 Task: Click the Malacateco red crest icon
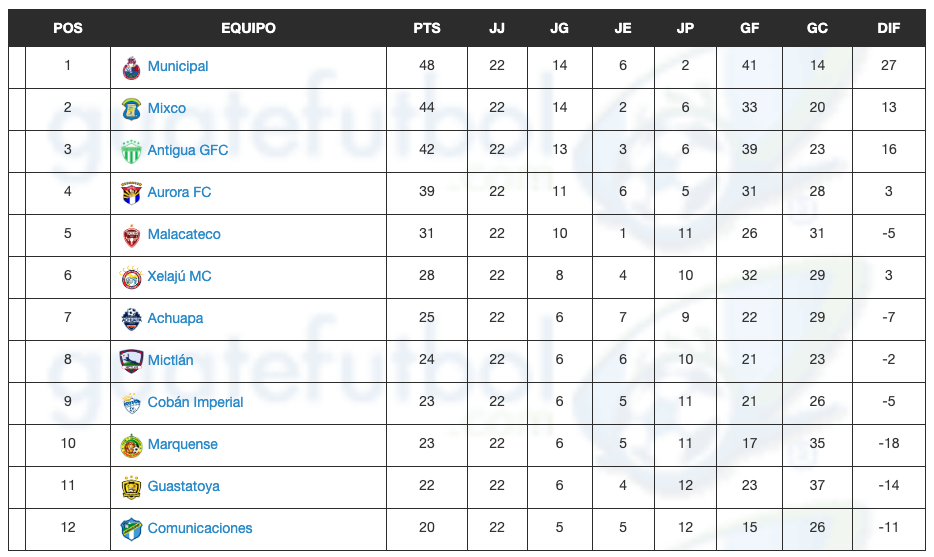click(131, 235)
